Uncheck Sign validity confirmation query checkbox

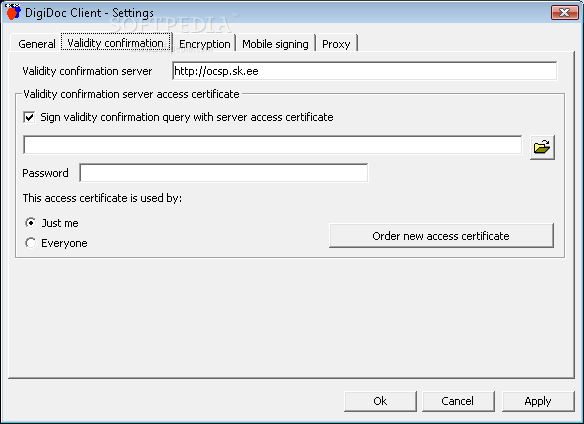[29, 117]
